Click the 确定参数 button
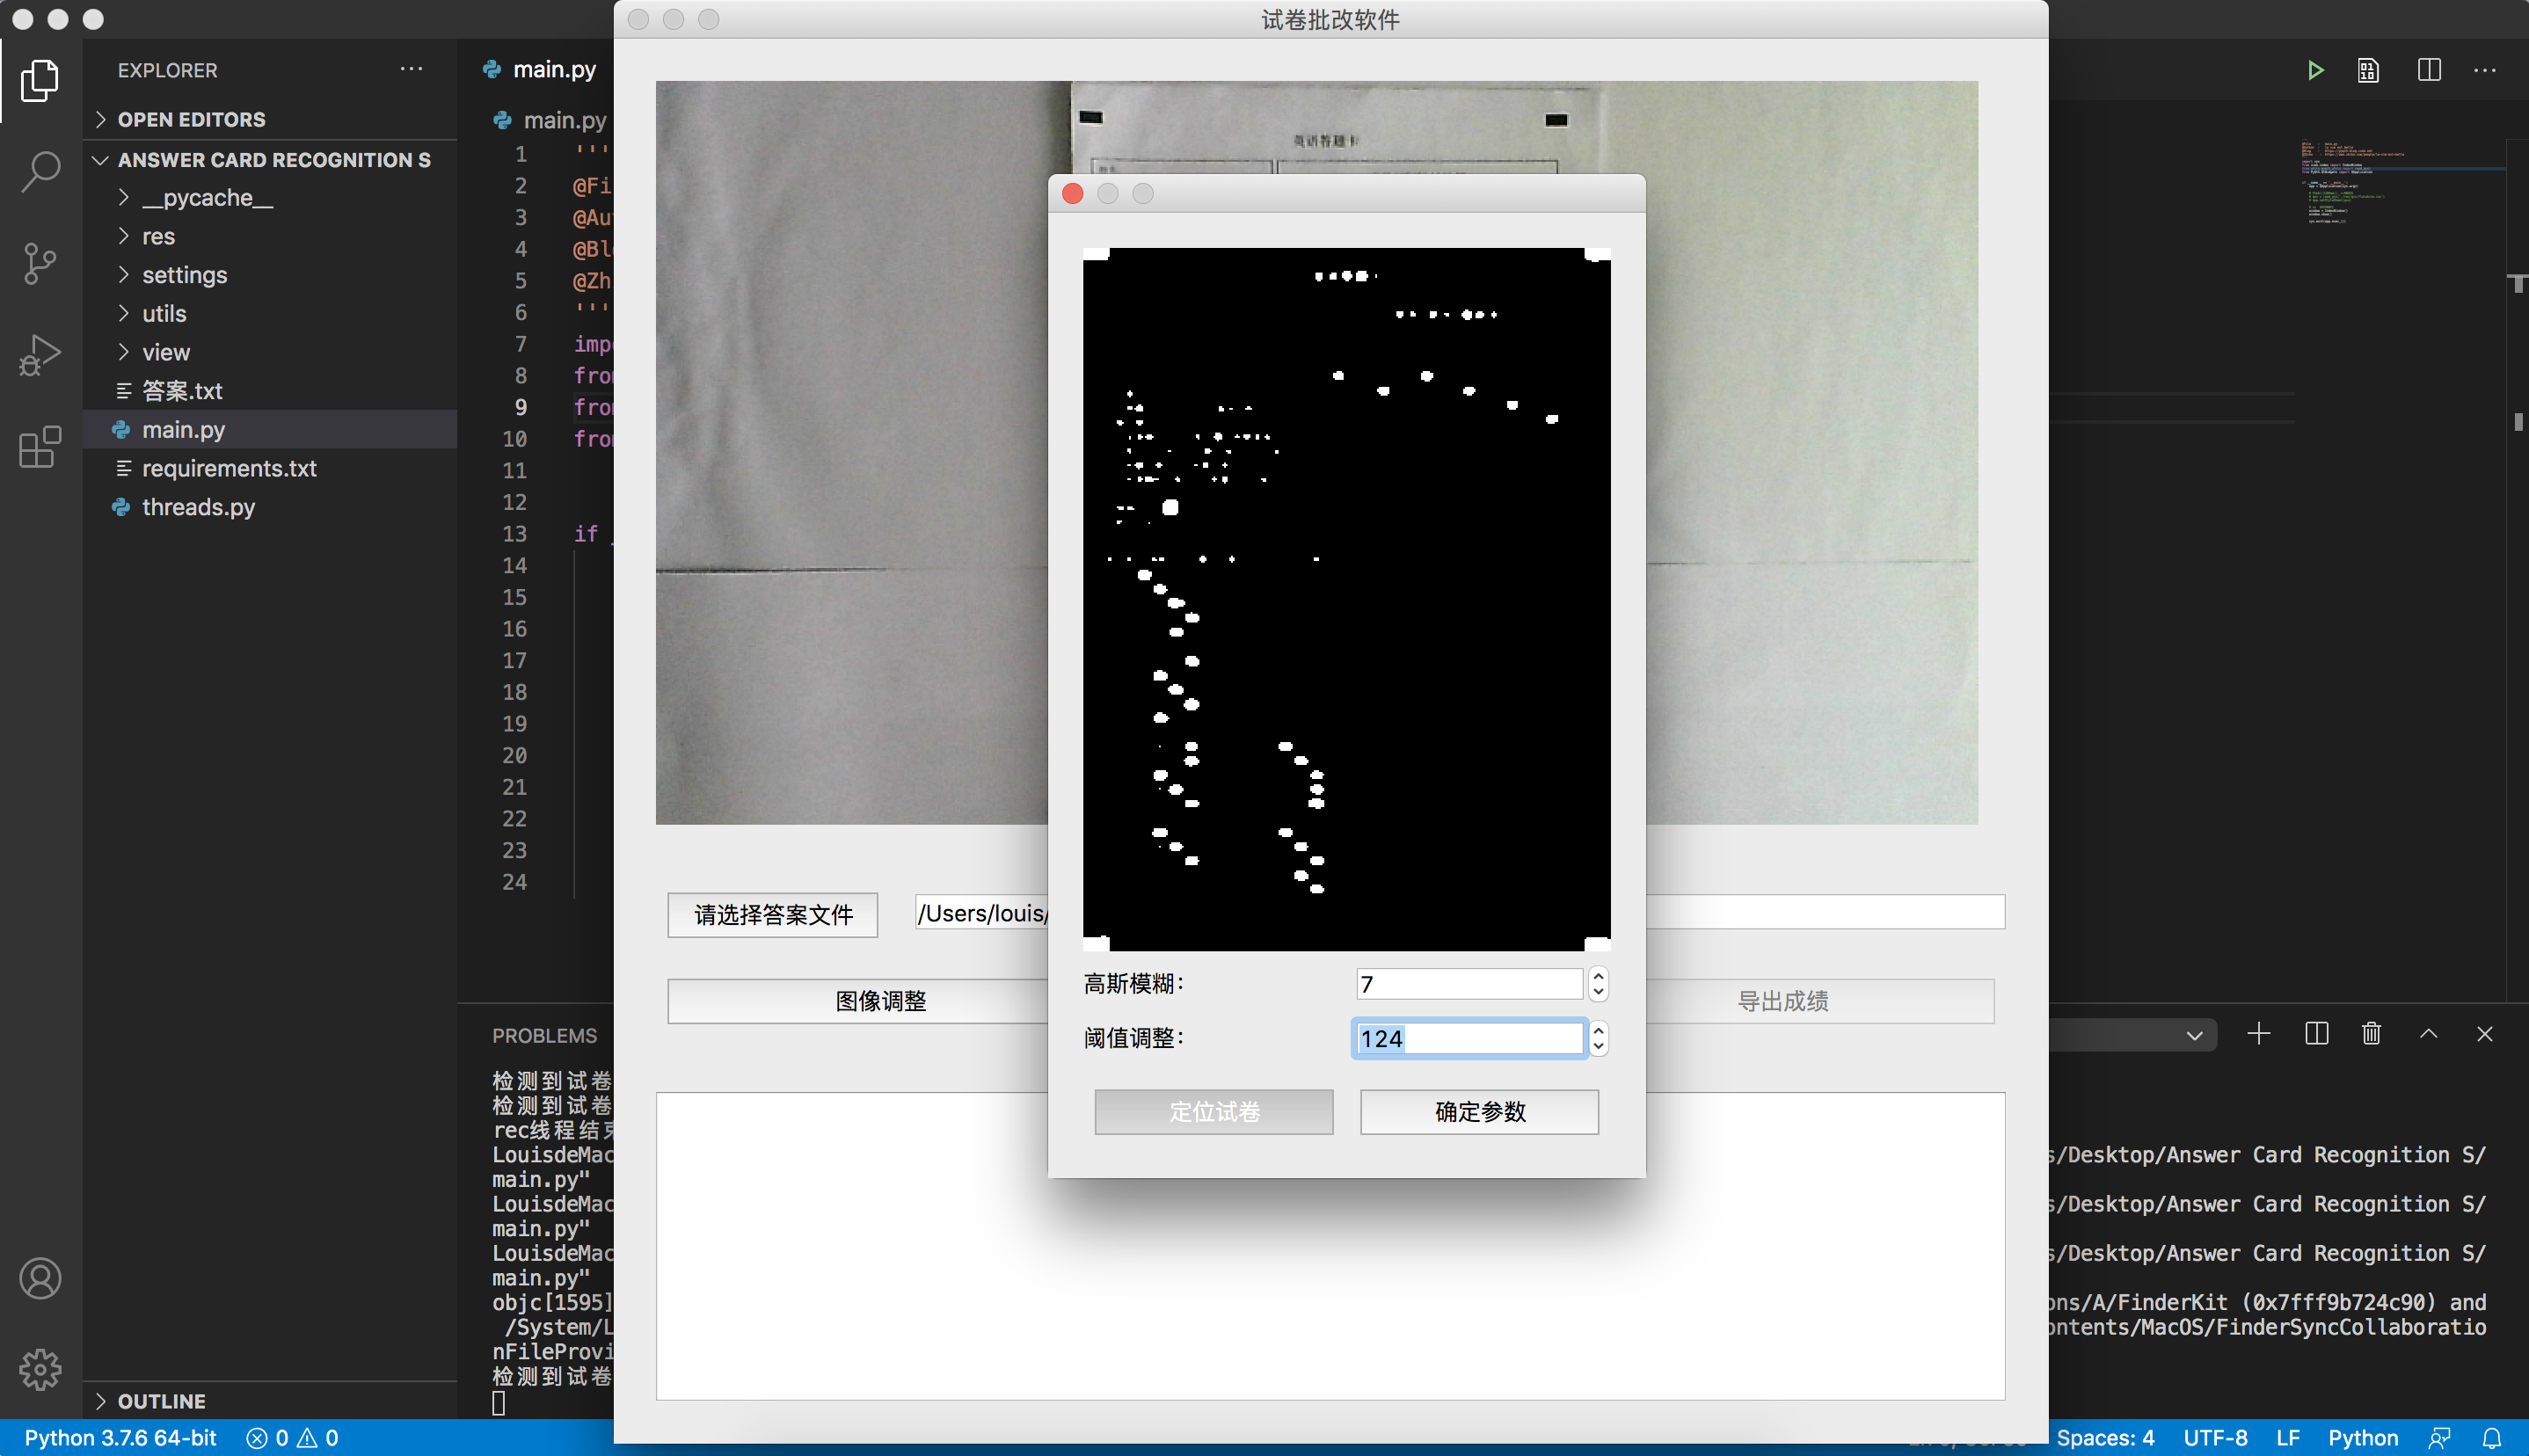Screen dimensions: 2529x1456 pos(1479,1112)
